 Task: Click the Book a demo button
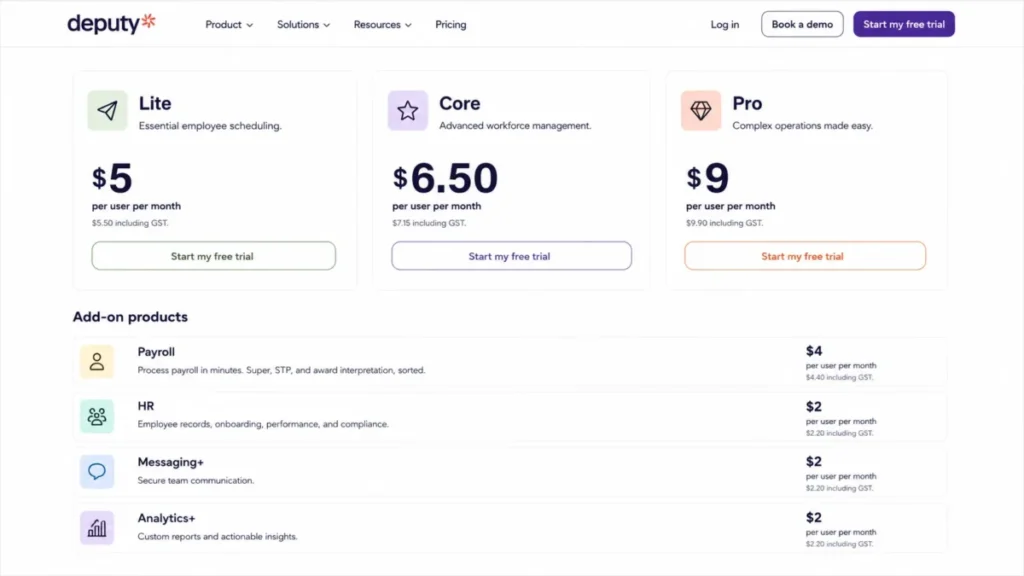pyautogui.click(x=802, y=24)
